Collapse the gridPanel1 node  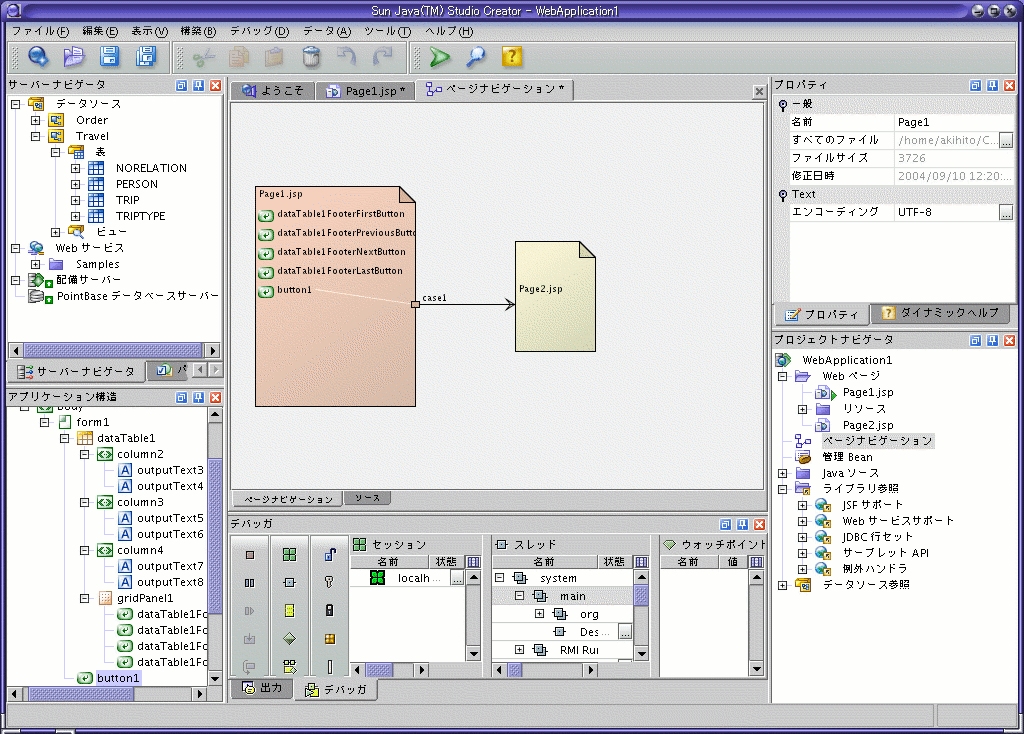click(x=84, y=598)
